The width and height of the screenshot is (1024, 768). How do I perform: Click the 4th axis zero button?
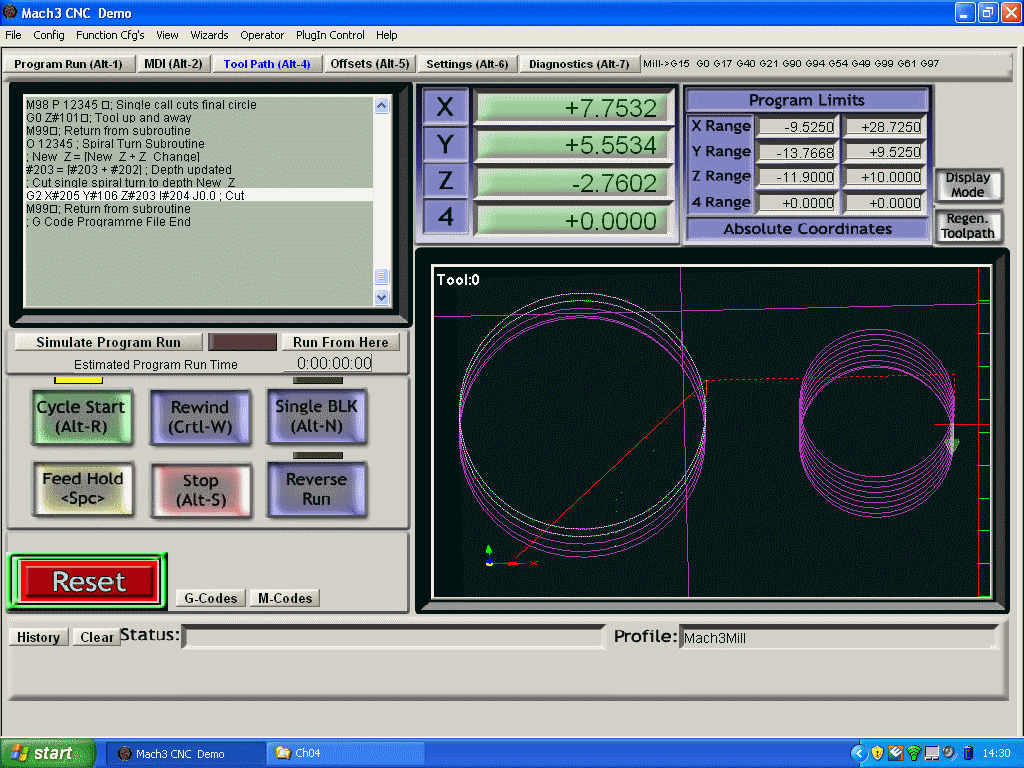[x=445, y=217]
